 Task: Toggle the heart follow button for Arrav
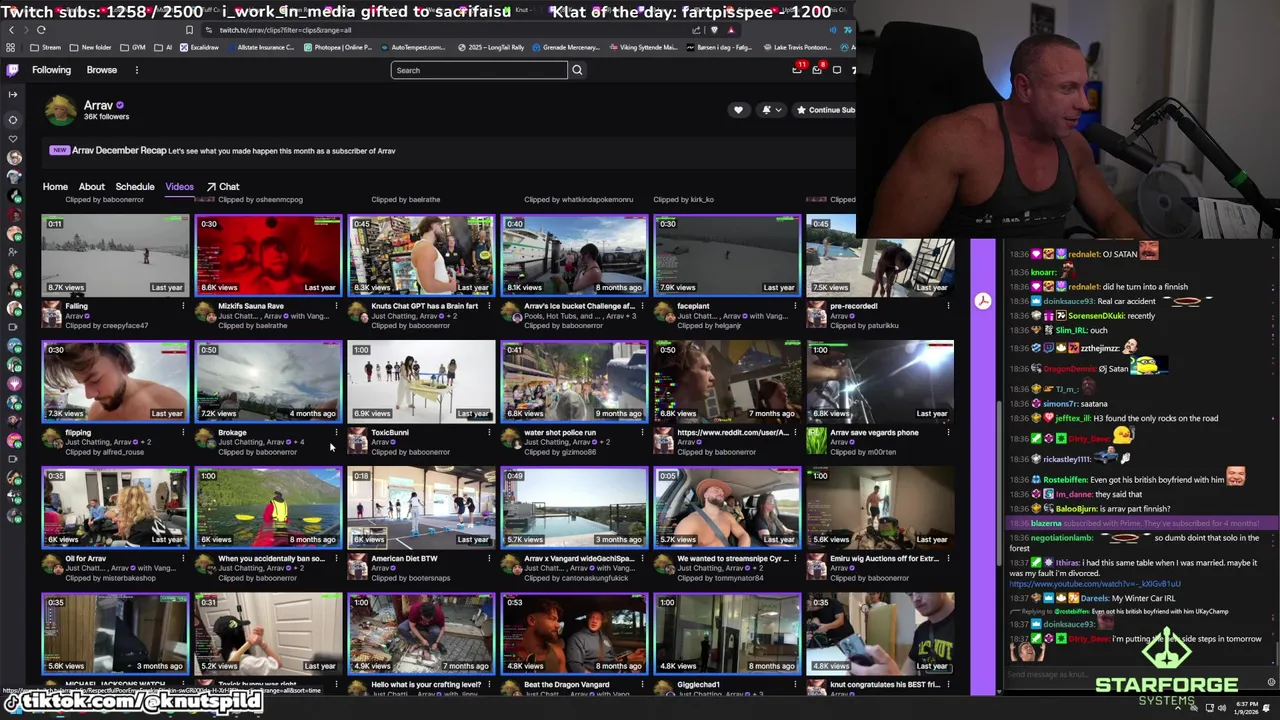[738, 110]
